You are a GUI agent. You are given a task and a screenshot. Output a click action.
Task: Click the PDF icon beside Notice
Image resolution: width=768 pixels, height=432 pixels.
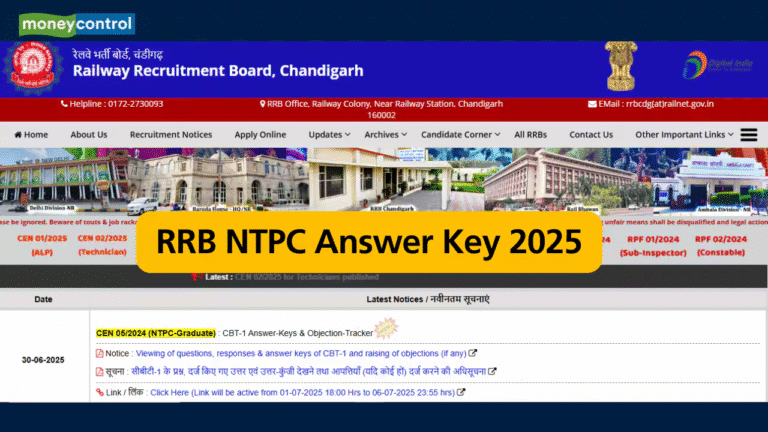point(99,354)
